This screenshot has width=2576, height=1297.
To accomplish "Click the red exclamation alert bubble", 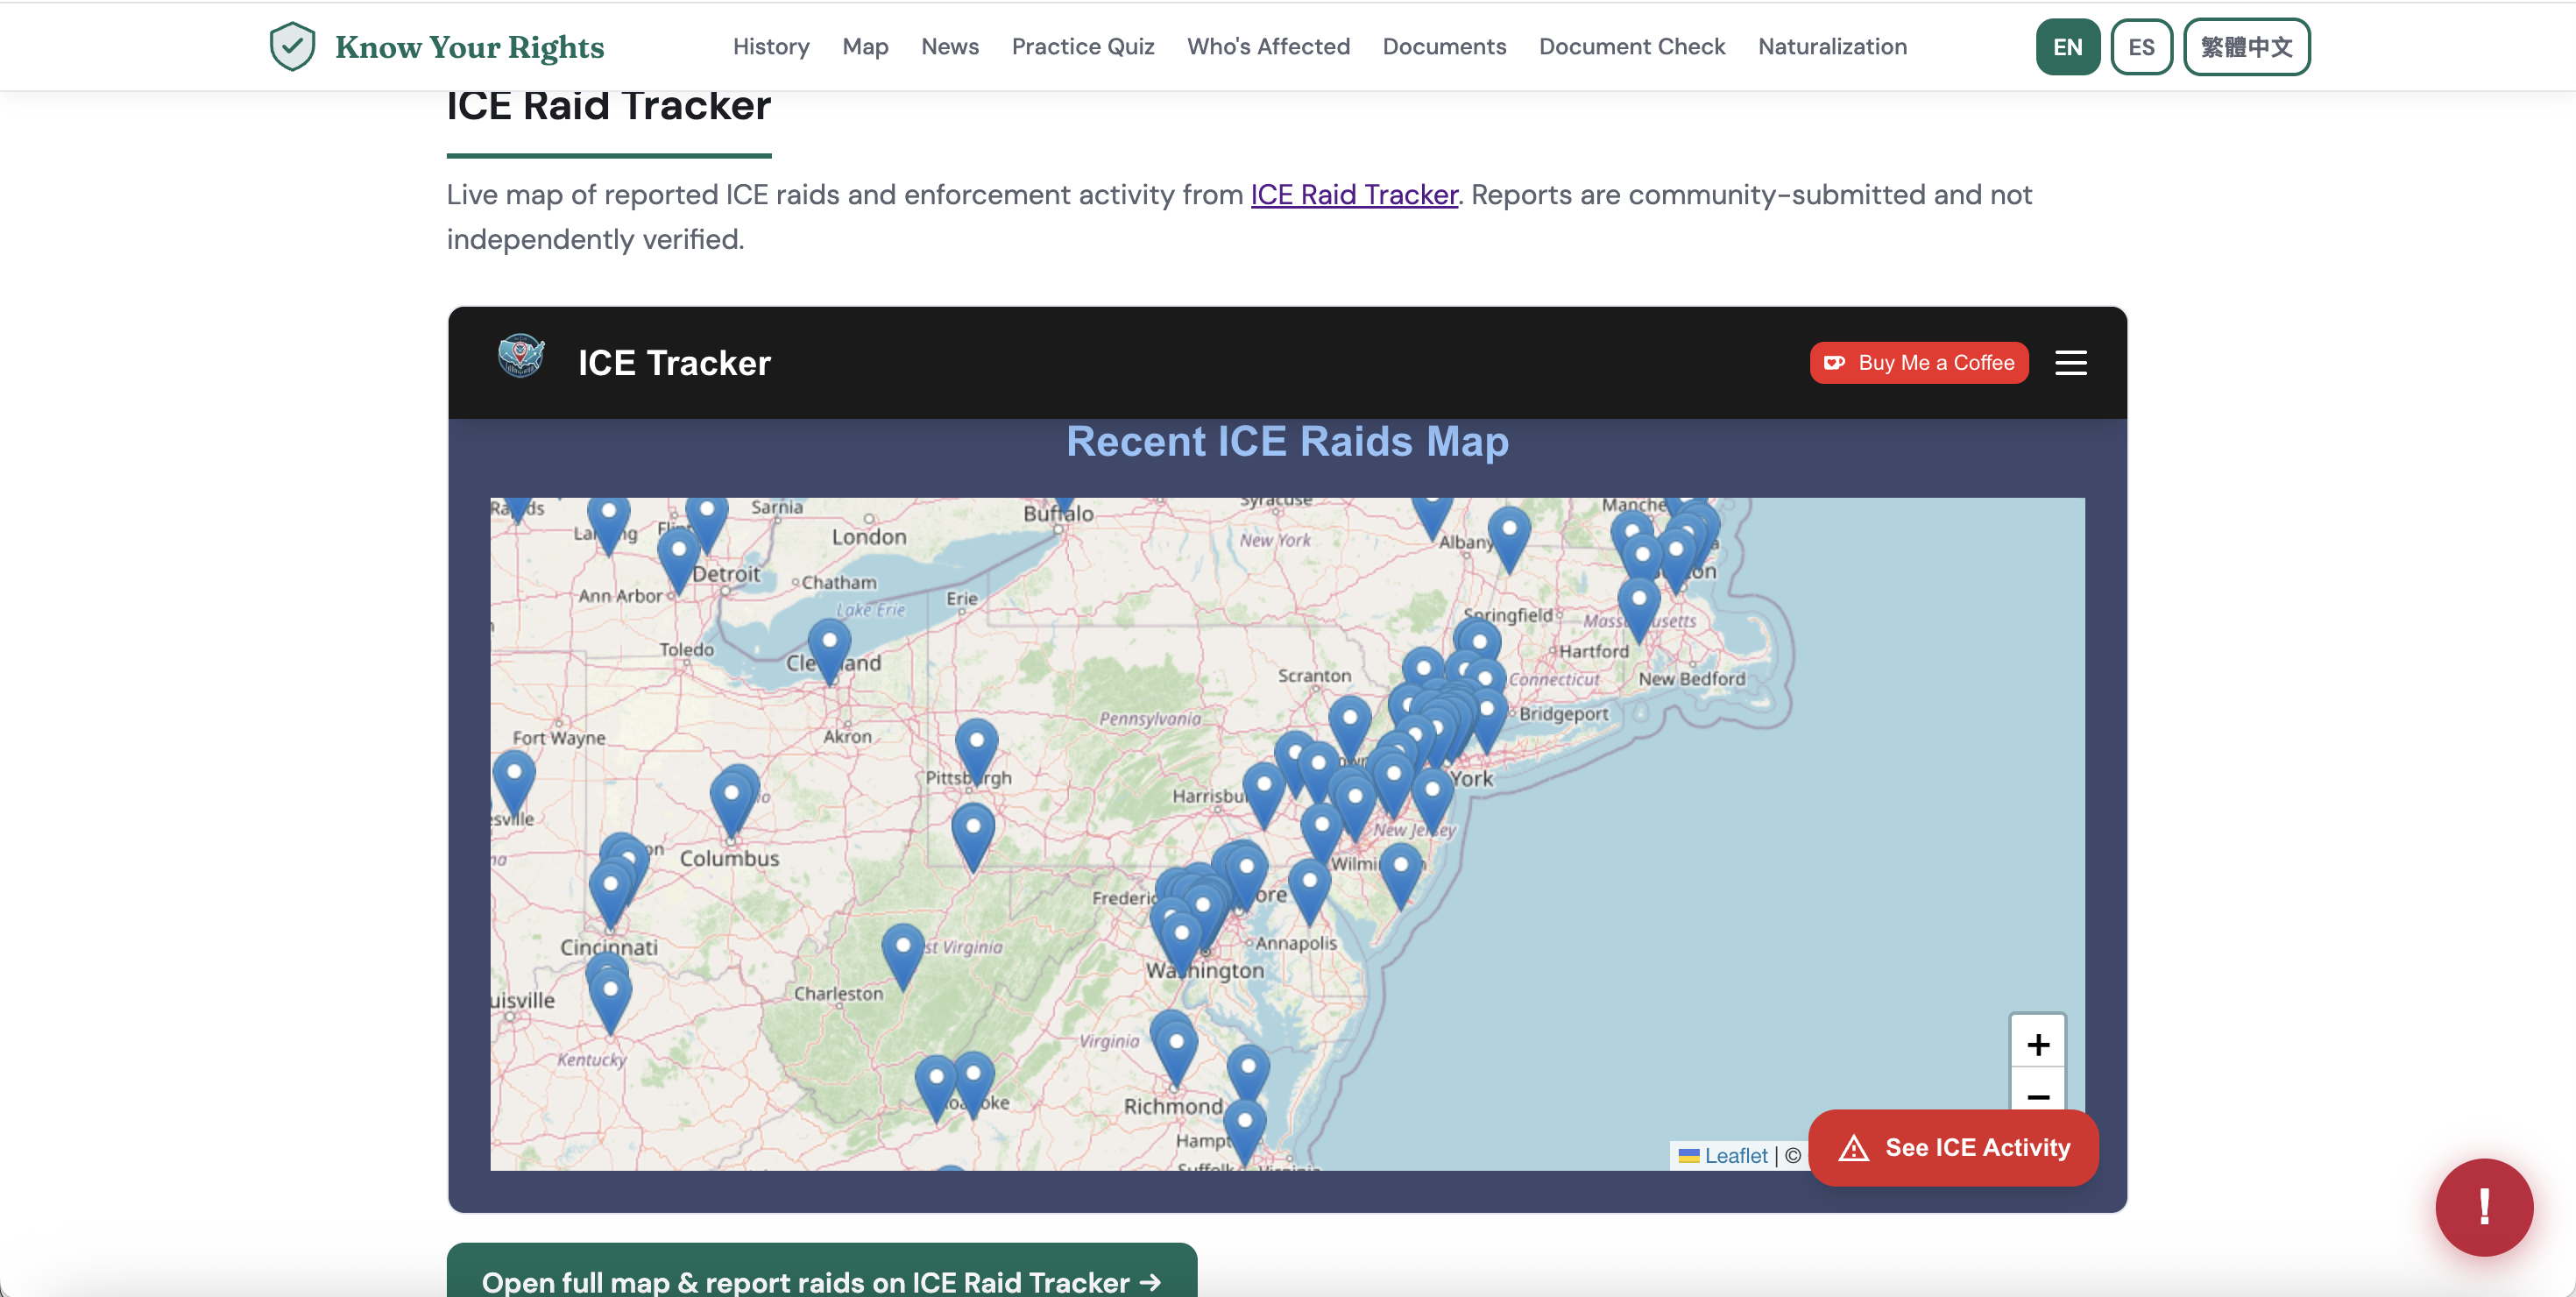I will click(x=2483, y=1206).
